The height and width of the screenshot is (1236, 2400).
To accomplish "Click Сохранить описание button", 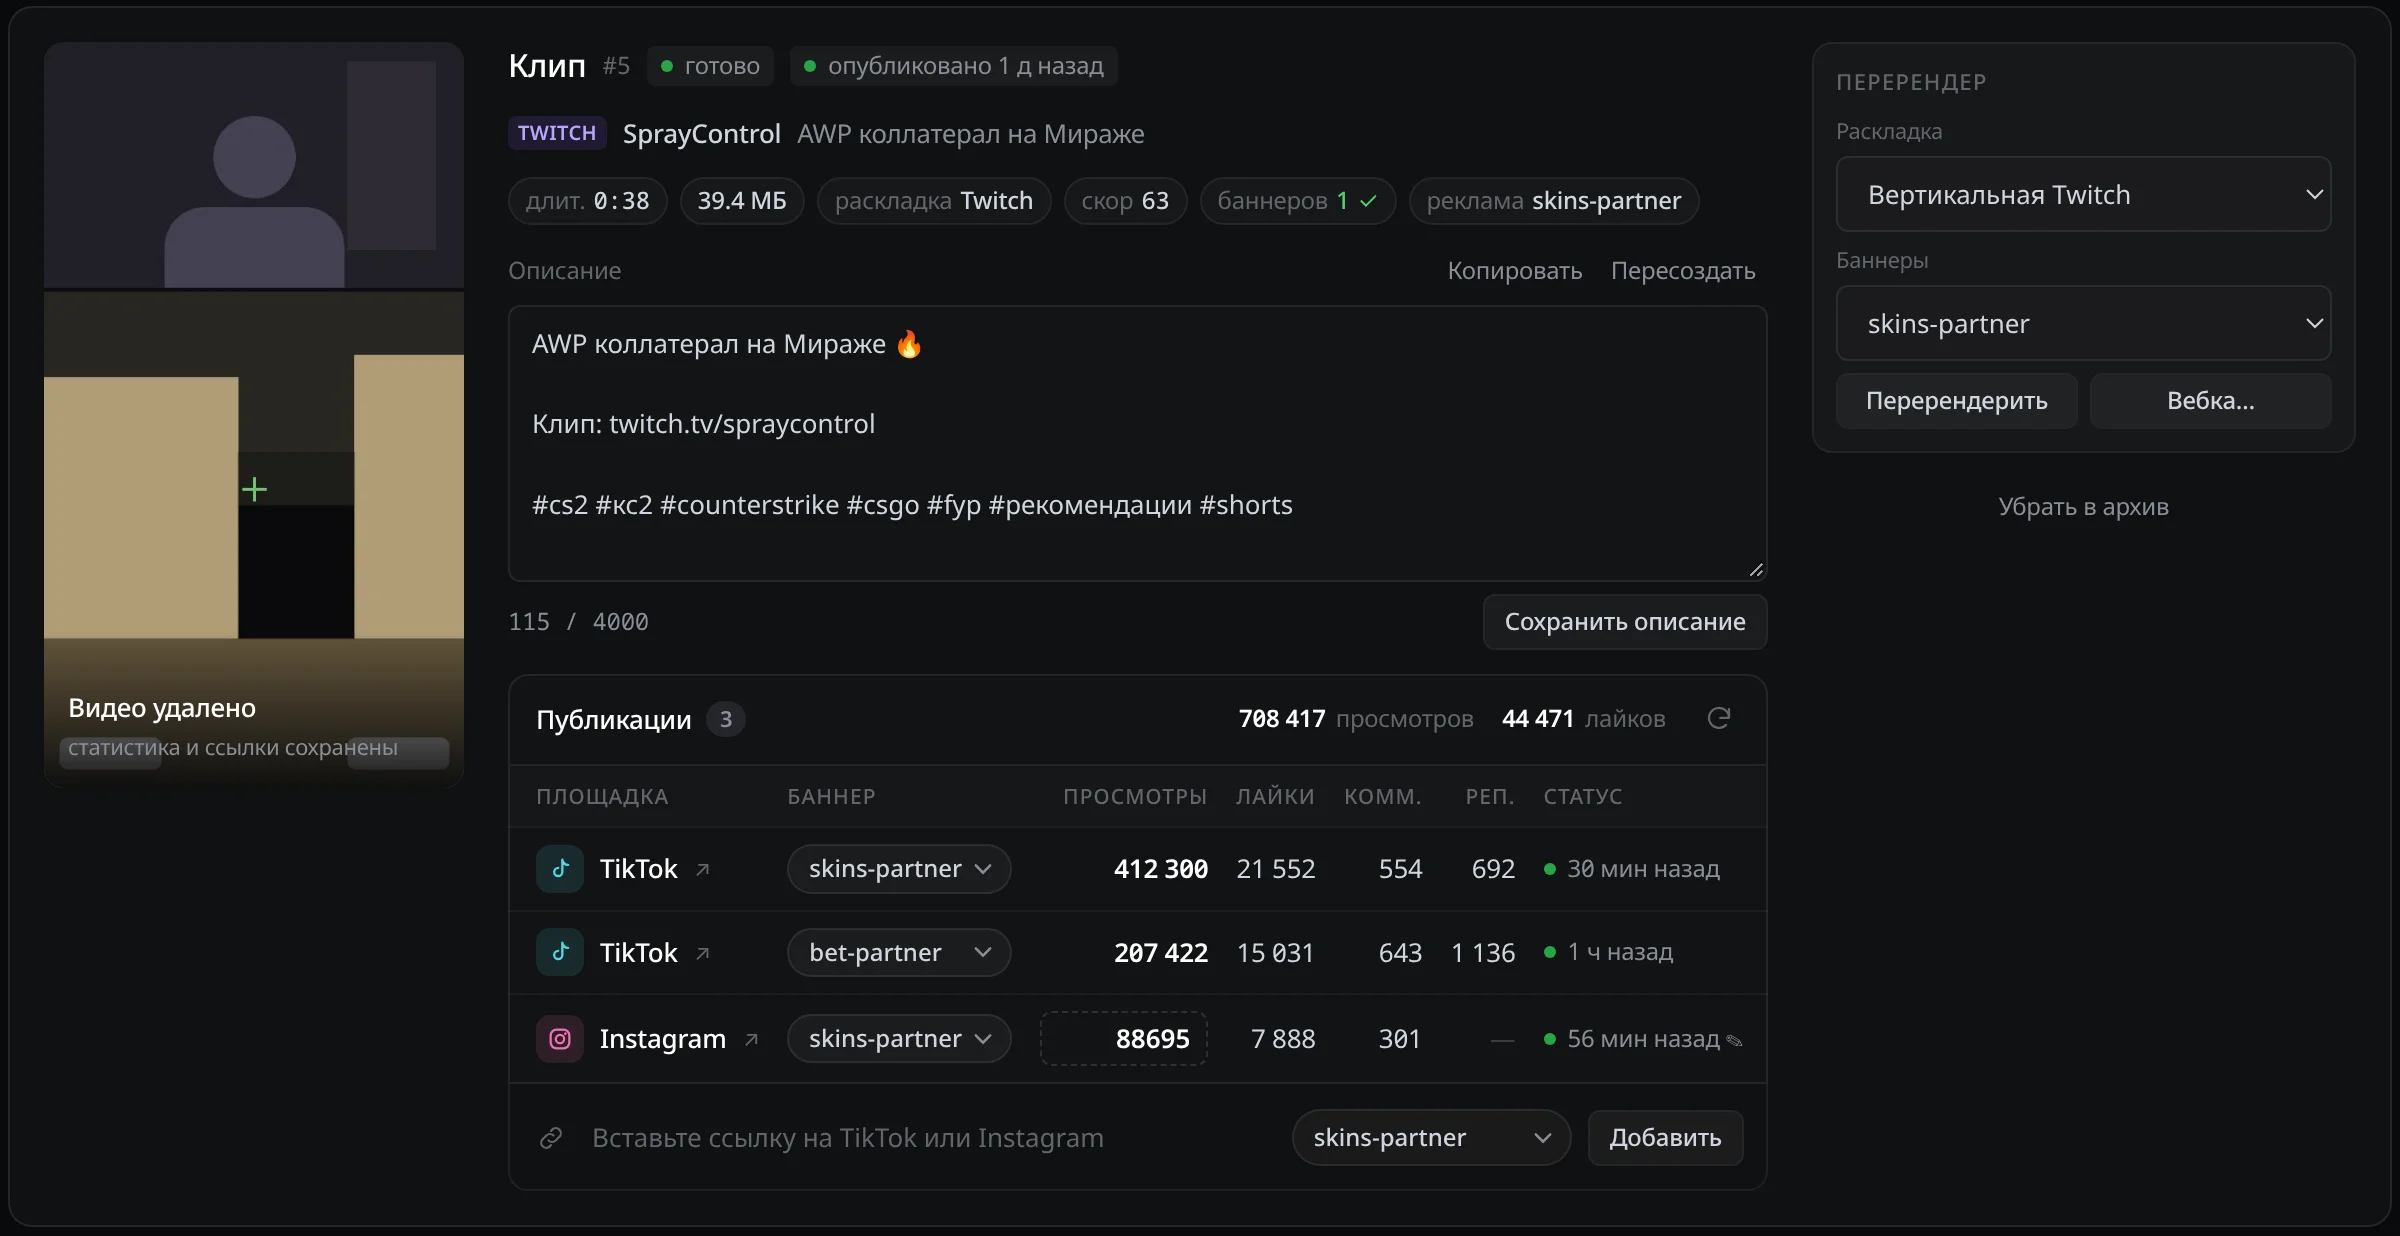I will pyautogui.click(x=1625, y=622).
